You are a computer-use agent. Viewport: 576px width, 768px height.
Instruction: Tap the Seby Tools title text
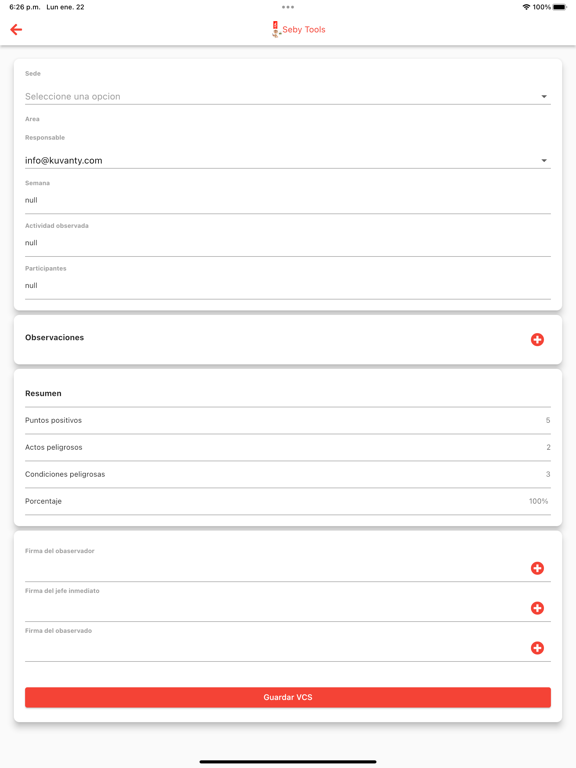coord(304,29)
